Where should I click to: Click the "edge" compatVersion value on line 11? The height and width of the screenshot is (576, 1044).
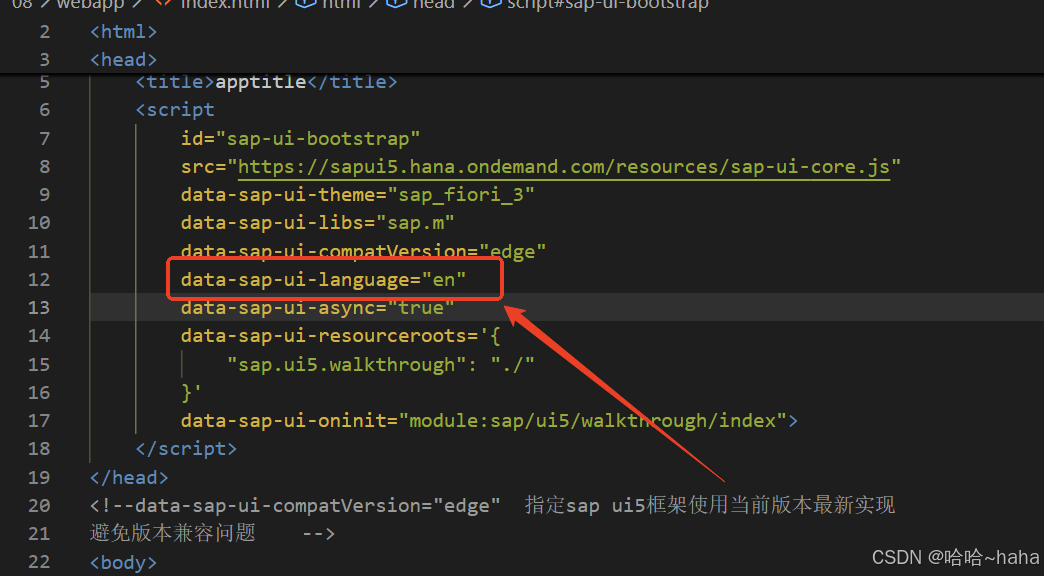coord(512,252)
